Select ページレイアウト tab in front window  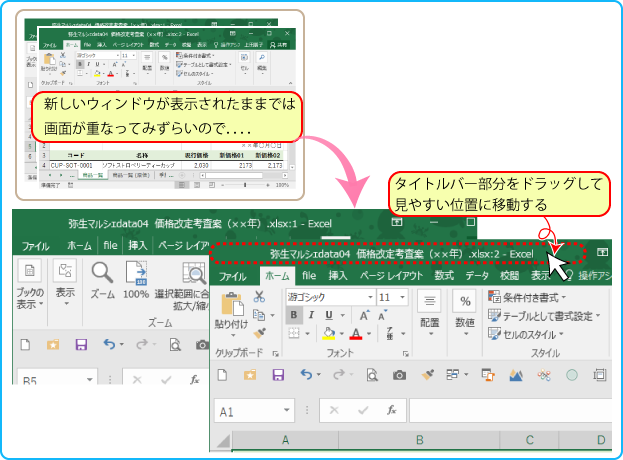tap(391, 275)
